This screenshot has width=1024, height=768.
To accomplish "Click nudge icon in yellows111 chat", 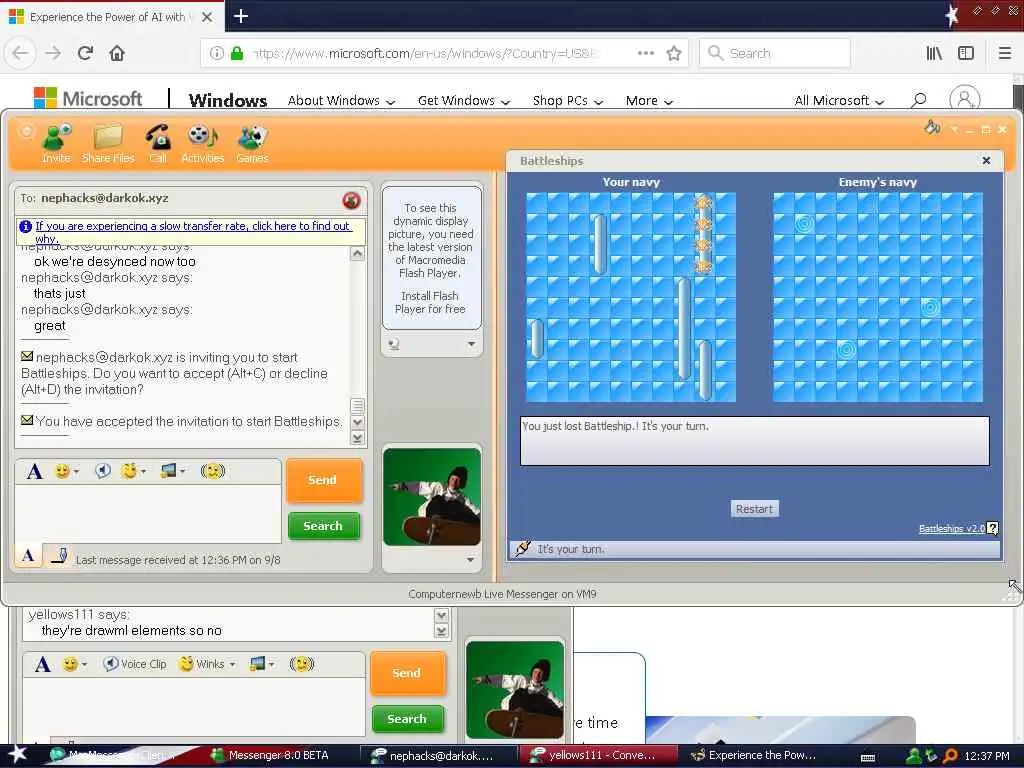I will tap(302, 664).
